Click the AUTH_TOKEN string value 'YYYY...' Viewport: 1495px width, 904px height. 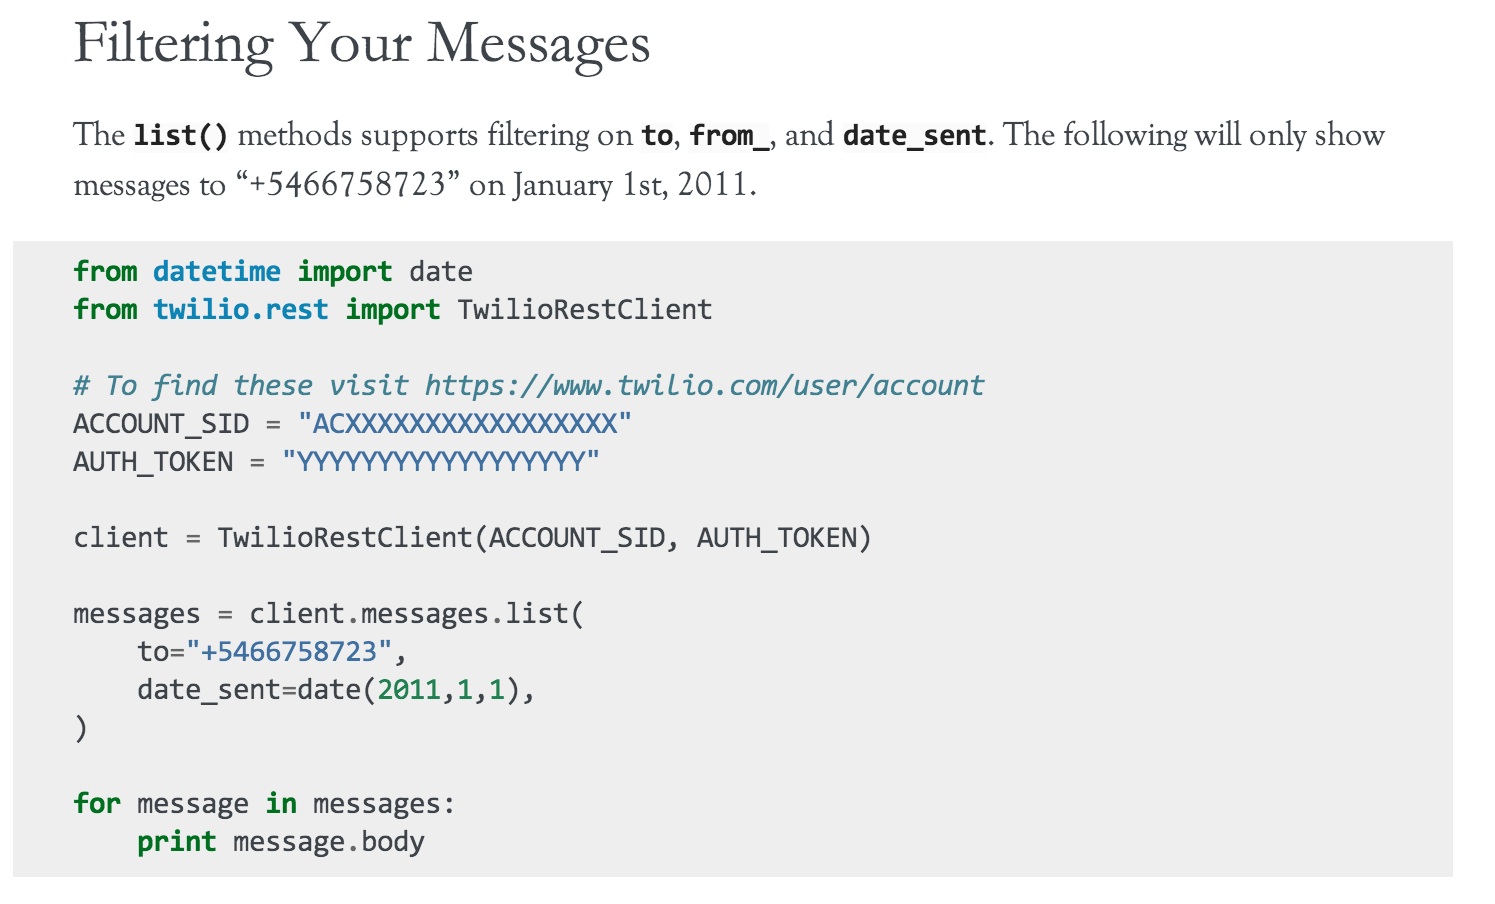[x=441, y=462]
